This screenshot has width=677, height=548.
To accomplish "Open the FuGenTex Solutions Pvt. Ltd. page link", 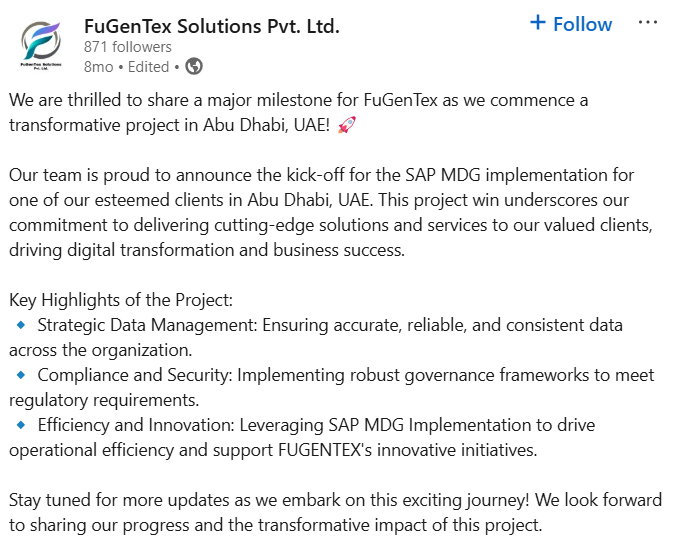I will (212, 26).
